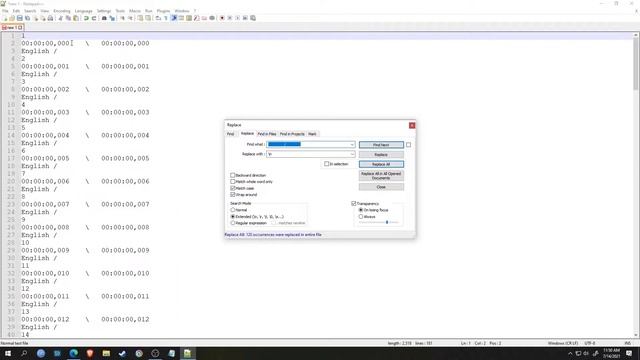640x360 pixels.
Task: Select Always transparency option
Action: [x=361, y=216]
